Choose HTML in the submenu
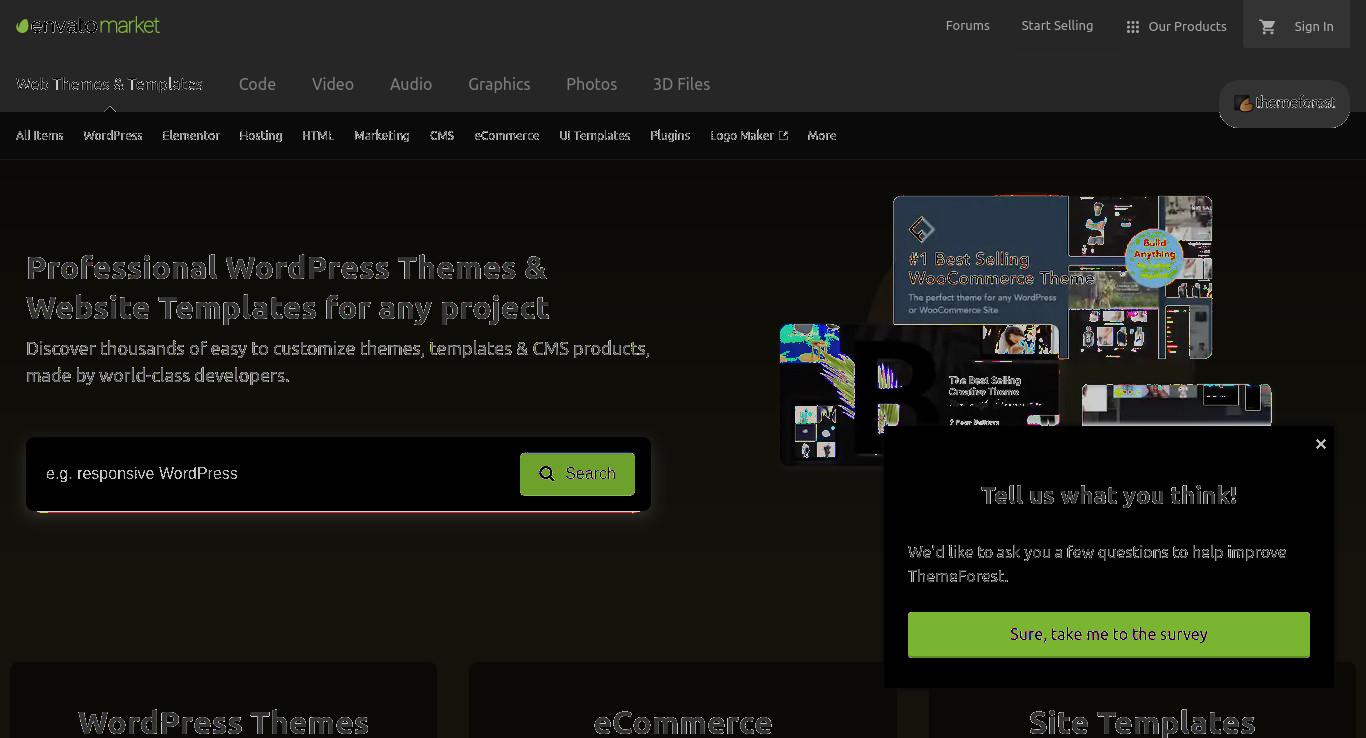Image resolution: width=1366 pixels, height=738 pixels. tap(318, 135)
